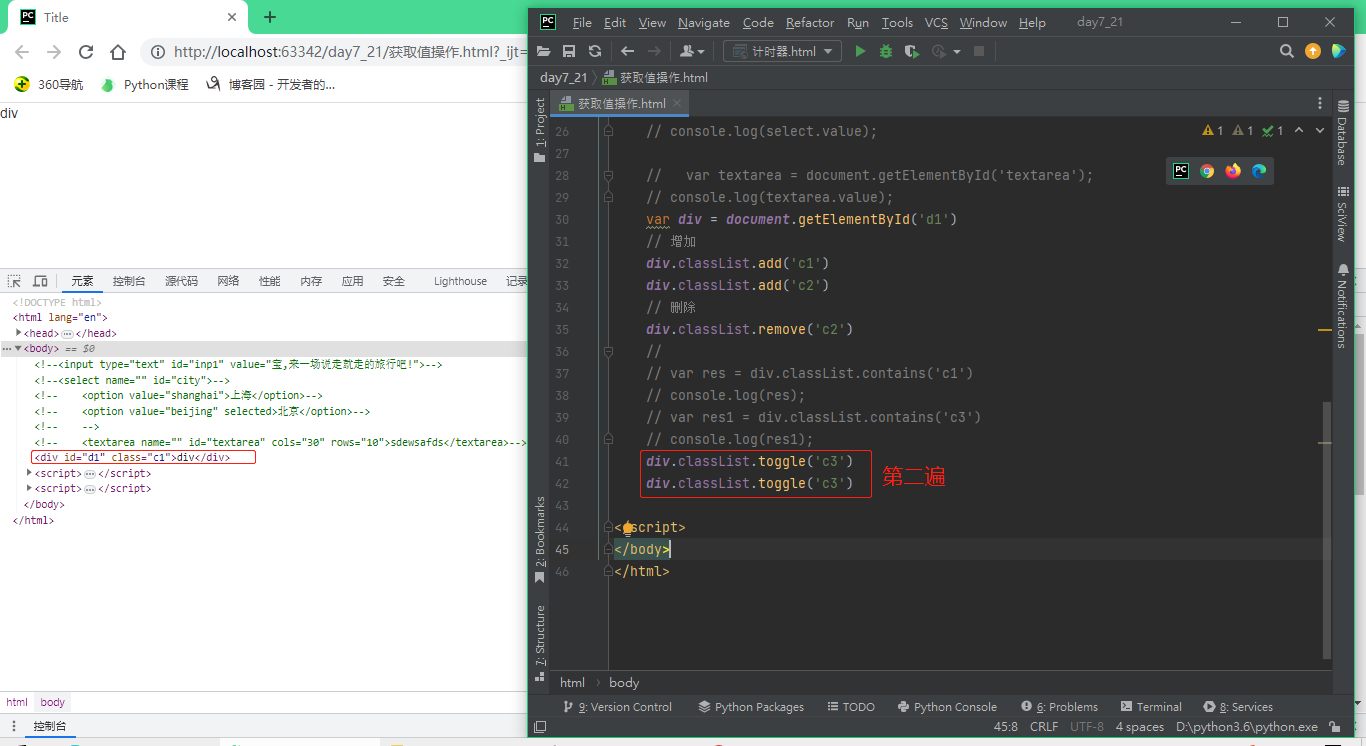Screen dimensions: 1366x746
Task: Expand the head node in DevTools
Action: [x=19, y=333]
